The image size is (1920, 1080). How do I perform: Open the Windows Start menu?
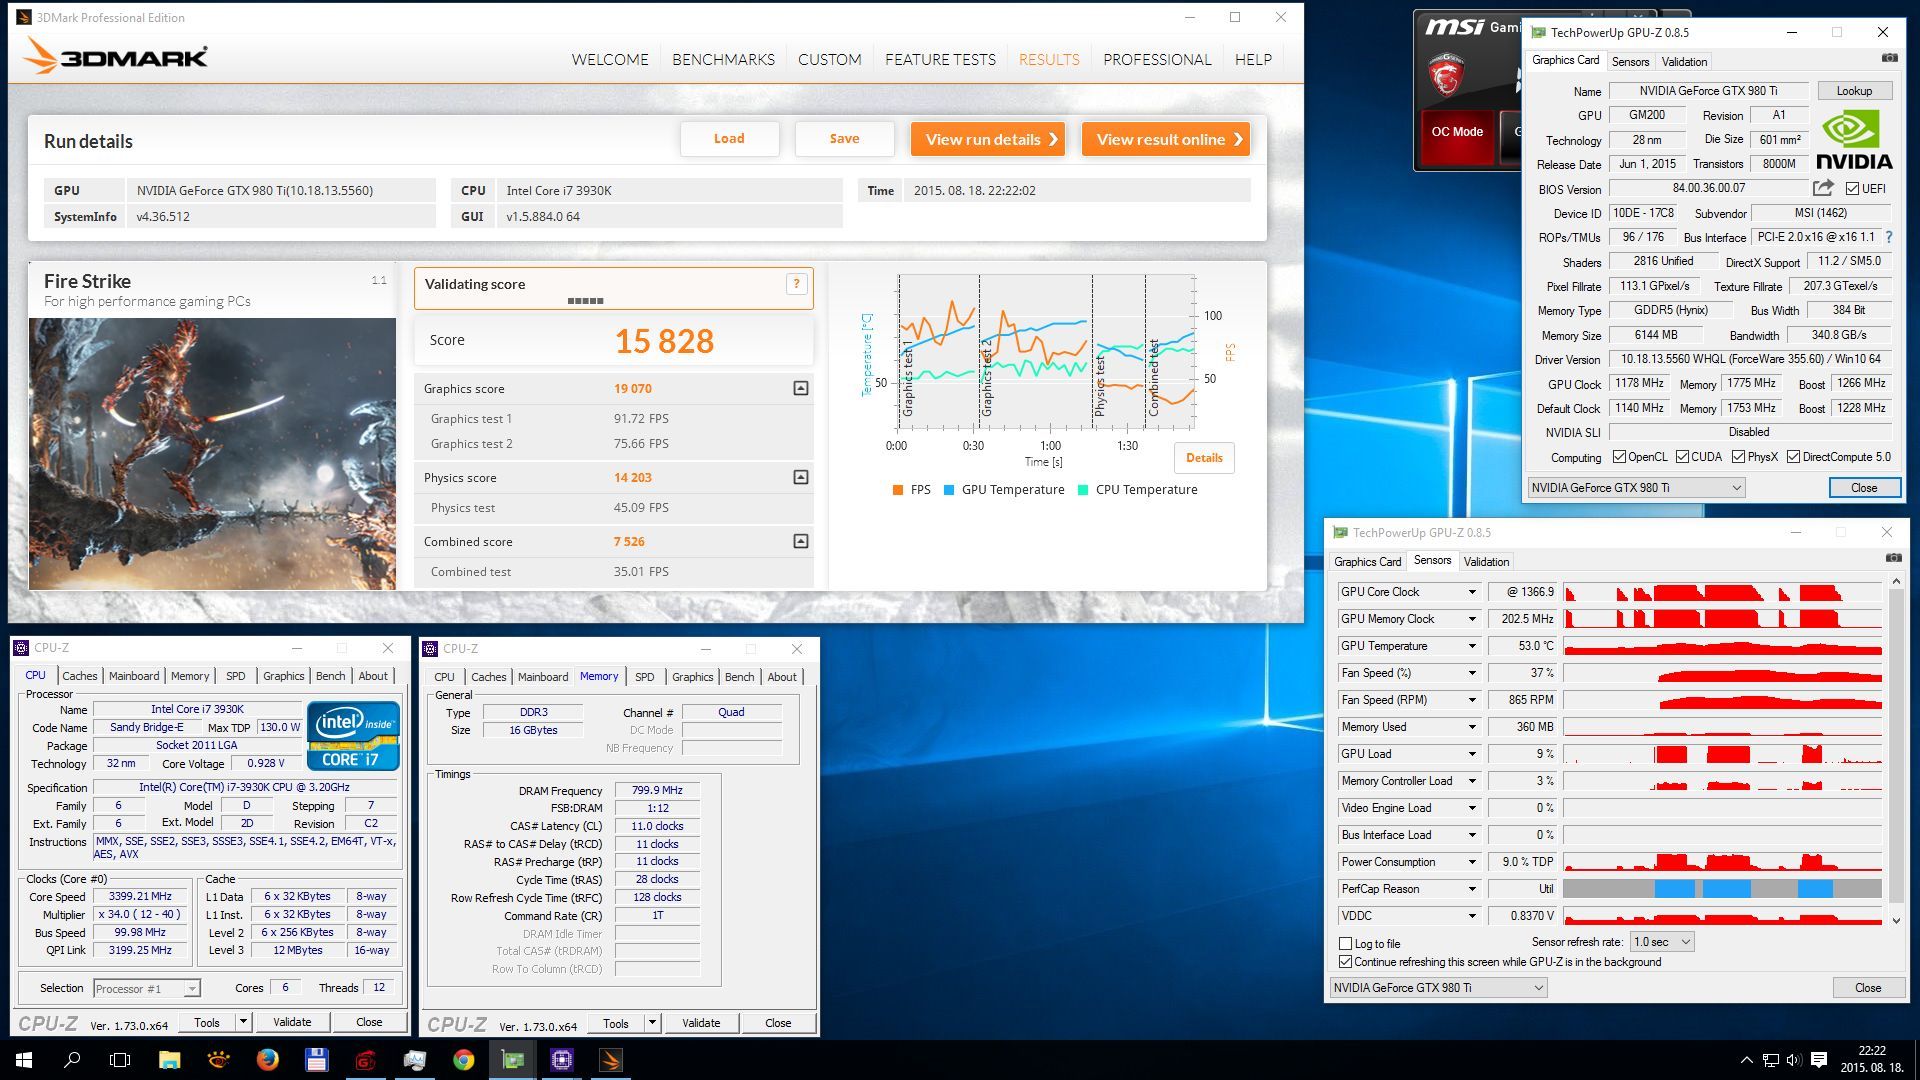click(x=24, y=1059)
